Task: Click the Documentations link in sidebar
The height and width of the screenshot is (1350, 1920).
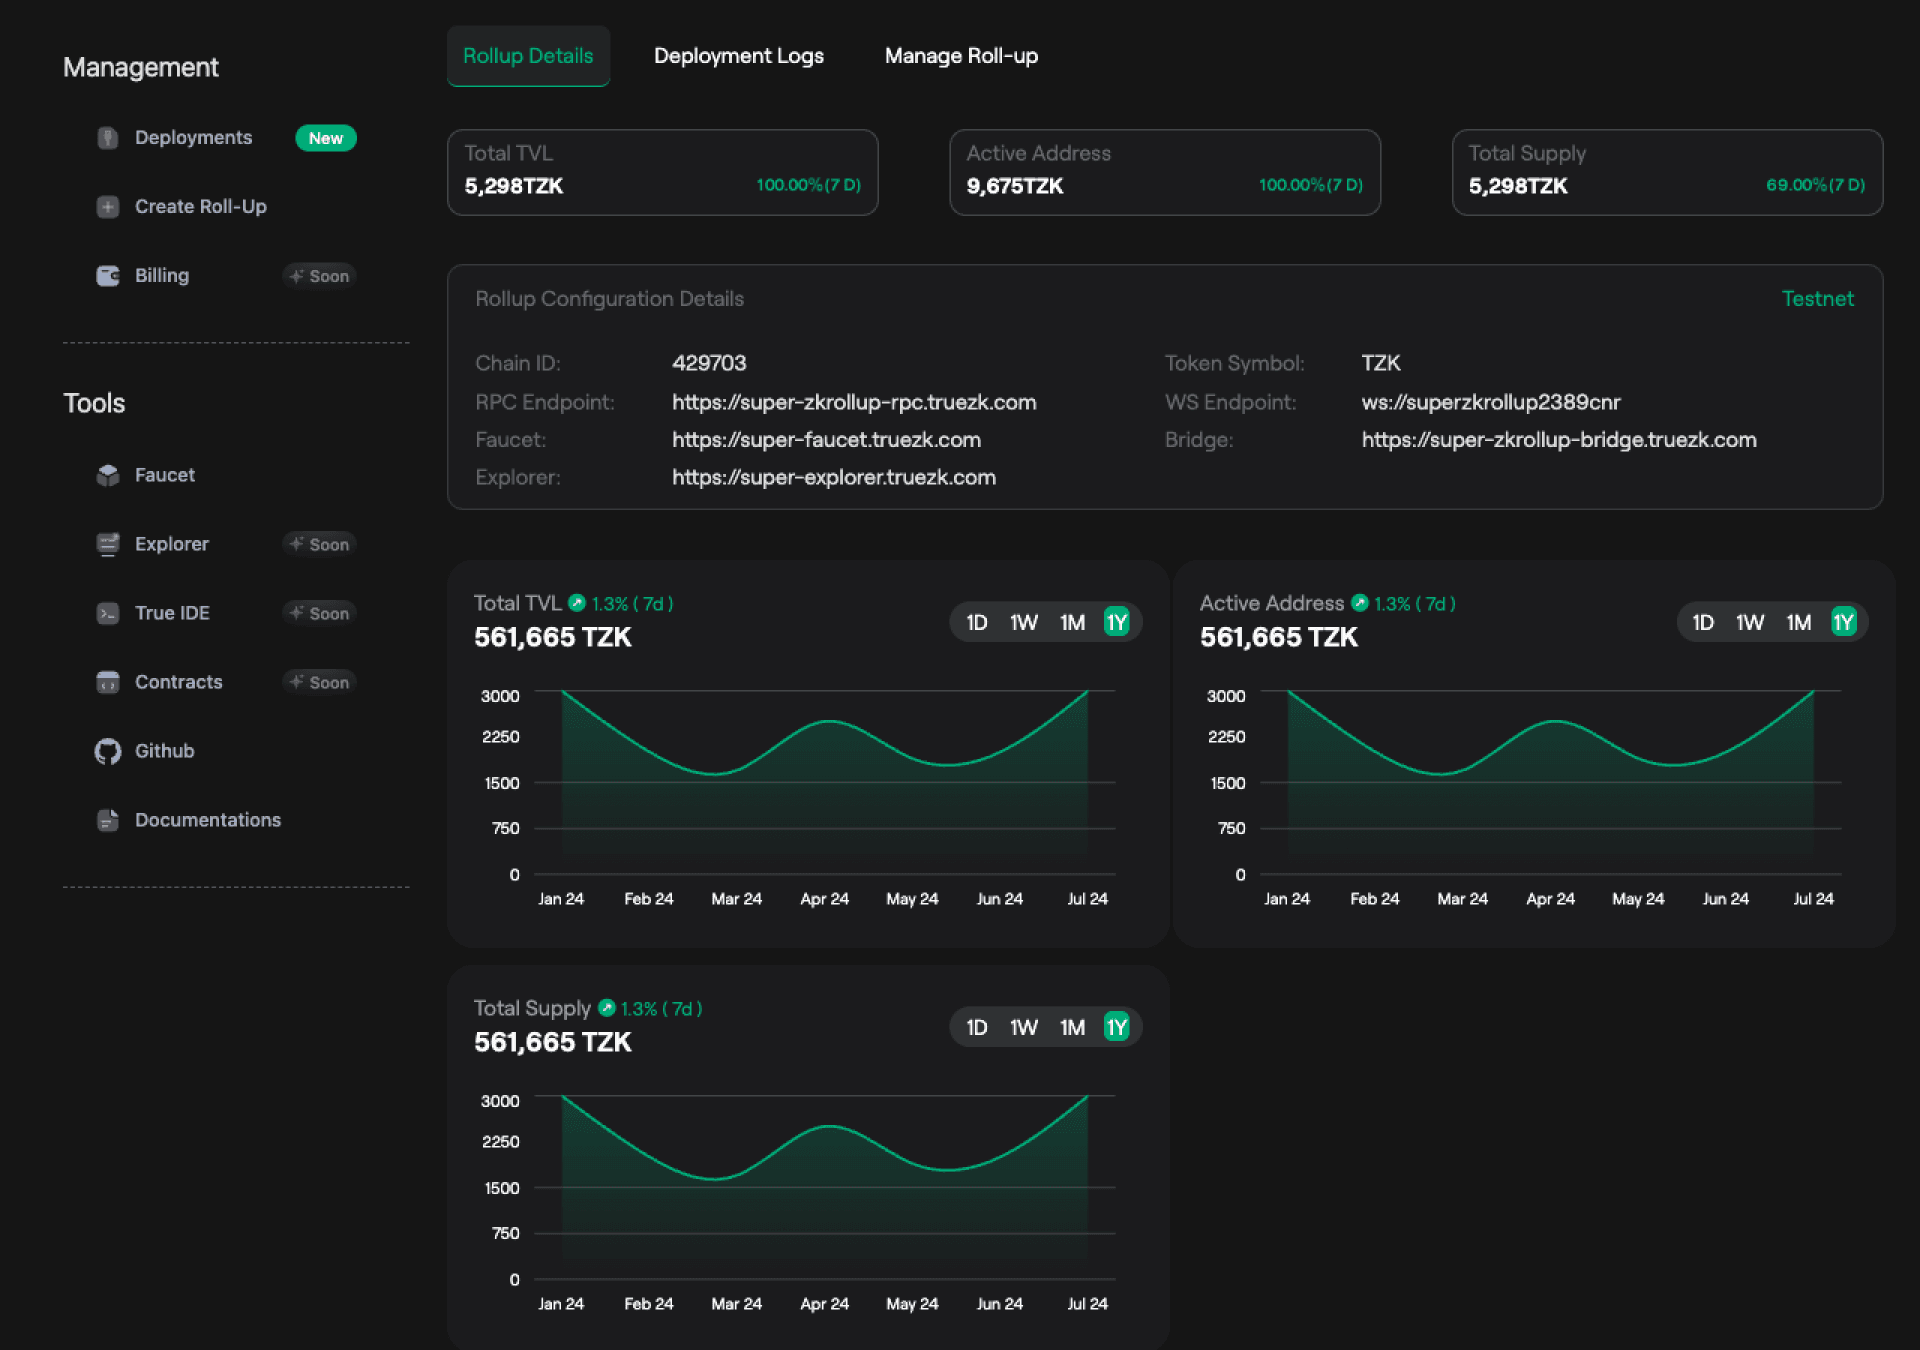Action: coord(207,820)
